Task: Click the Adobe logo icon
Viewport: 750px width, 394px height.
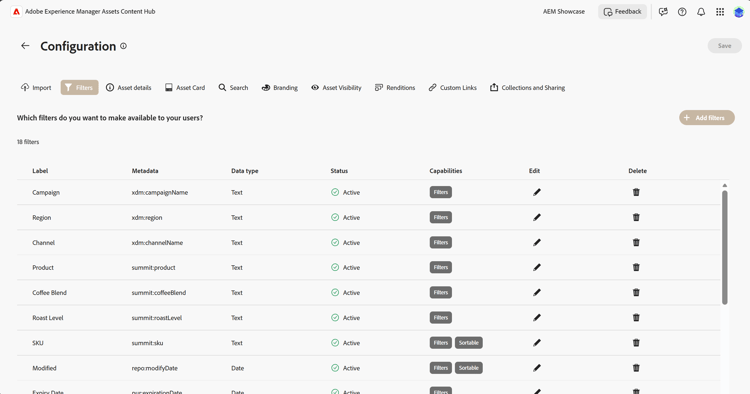Action: (16, 11)
